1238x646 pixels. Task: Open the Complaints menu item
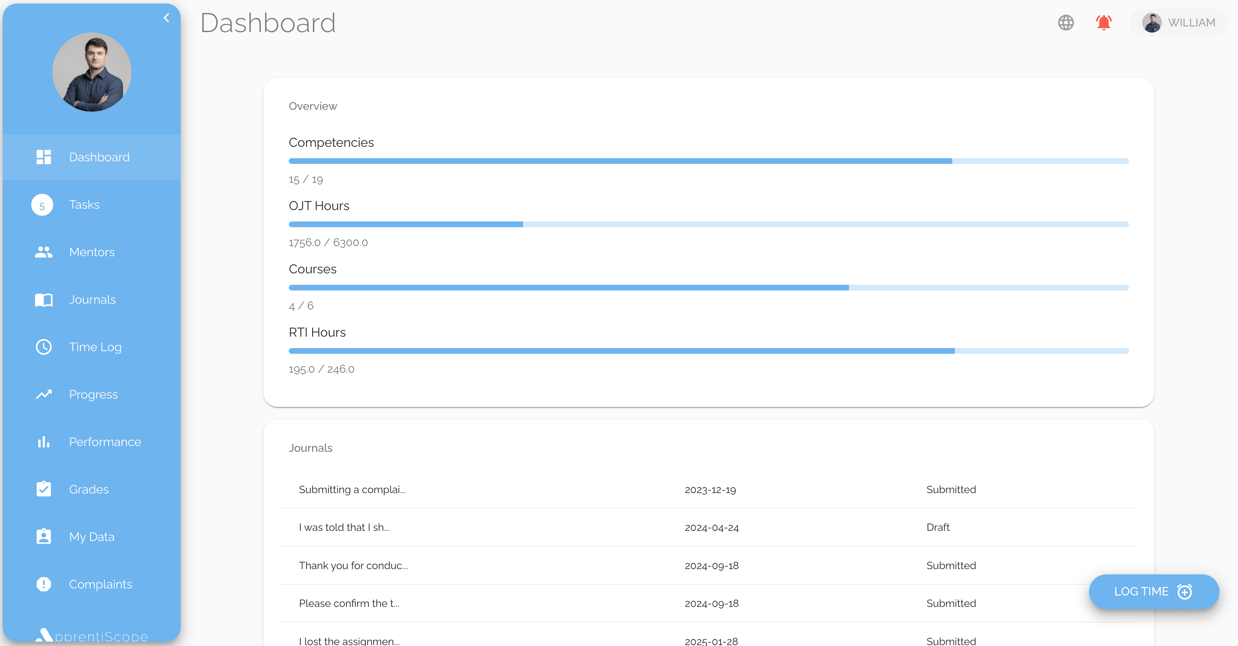(x=100, y=584)
